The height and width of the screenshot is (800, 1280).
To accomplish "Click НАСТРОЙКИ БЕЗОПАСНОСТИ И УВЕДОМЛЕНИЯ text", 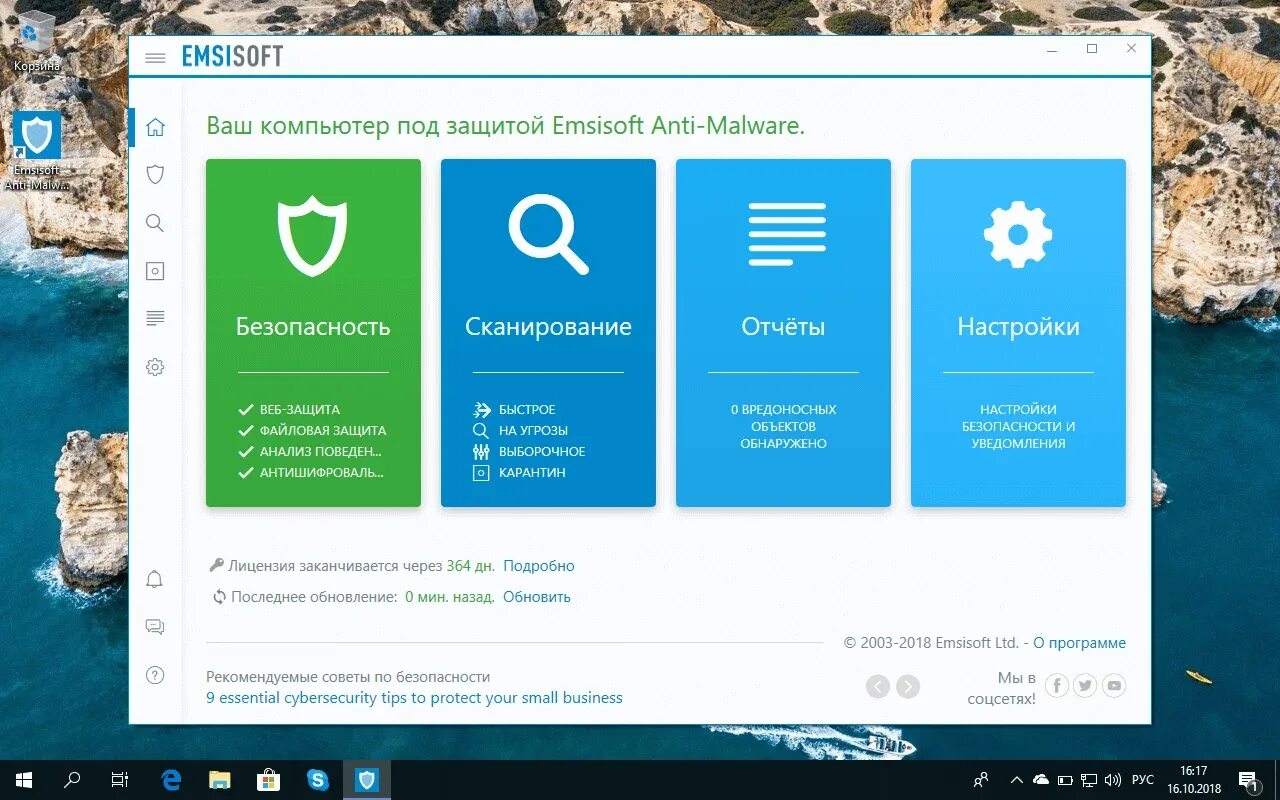I will (x=1018, y=426).
